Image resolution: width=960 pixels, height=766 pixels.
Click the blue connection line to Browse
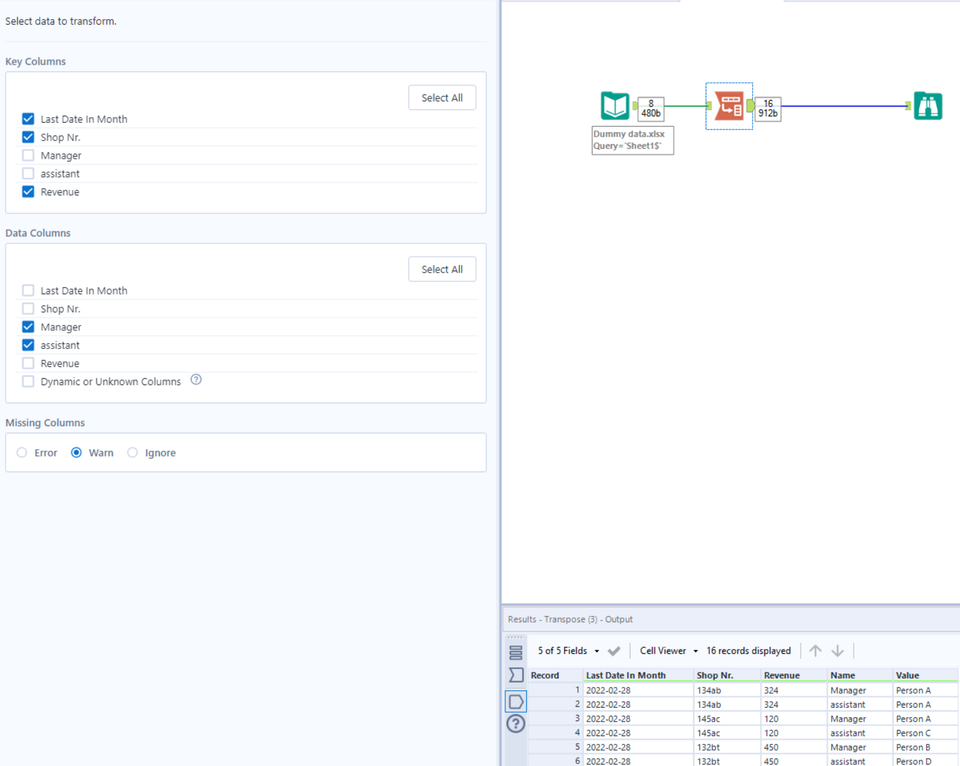[x=843, y=106]
